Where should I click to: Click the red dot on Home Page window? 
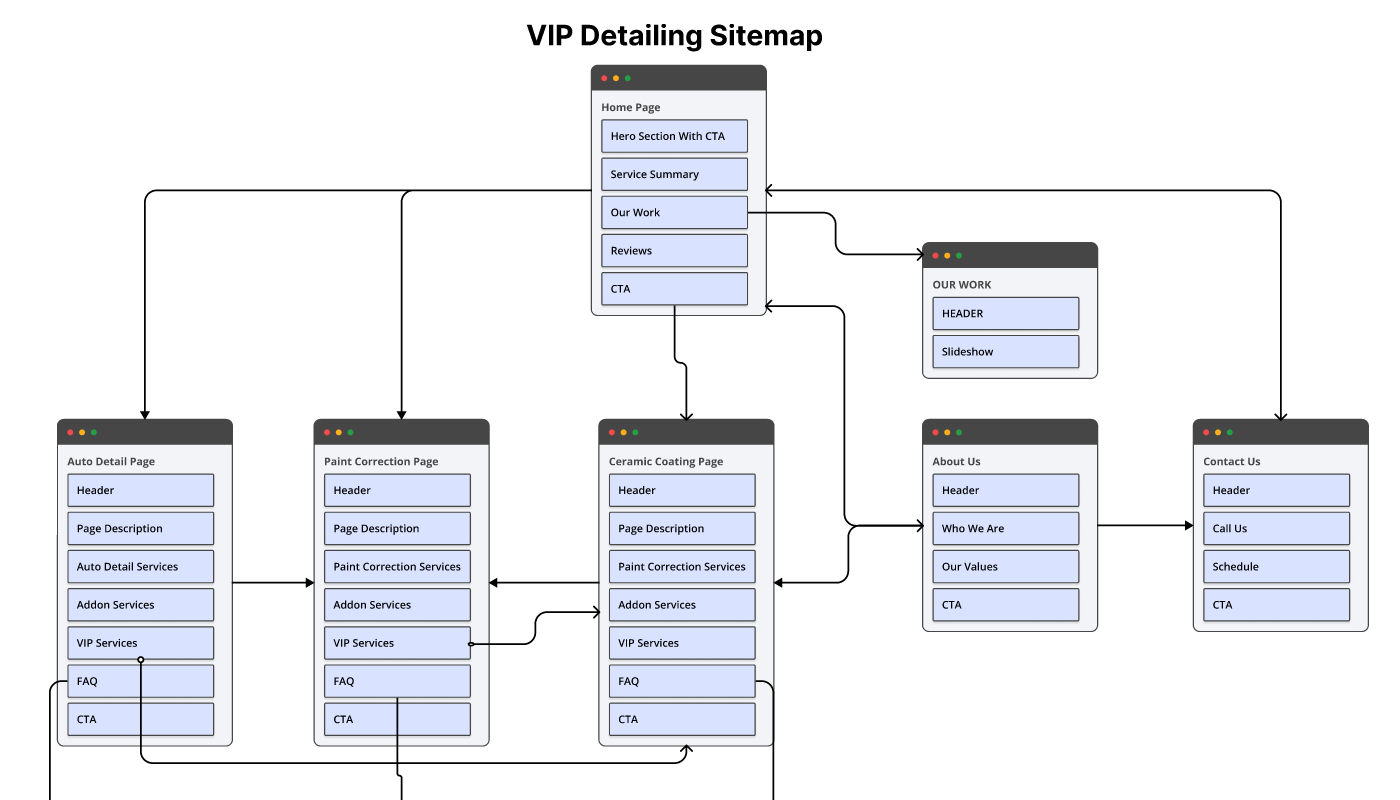click(x=604, y=78)
